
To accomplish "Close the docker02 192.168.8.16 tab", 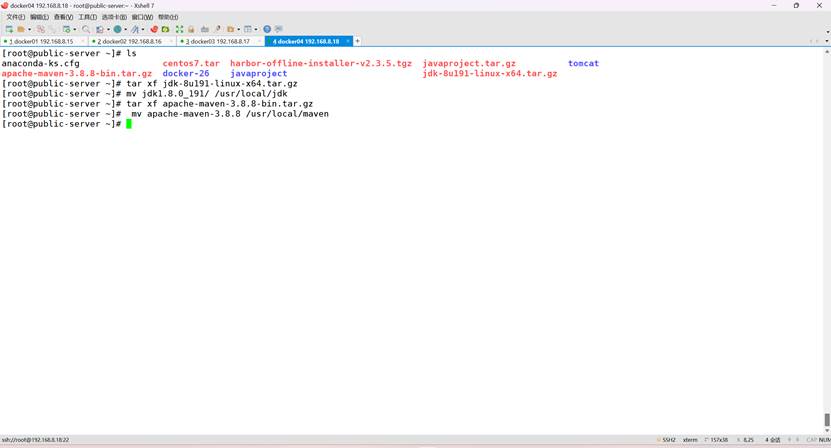I will (x=171, y=41).
